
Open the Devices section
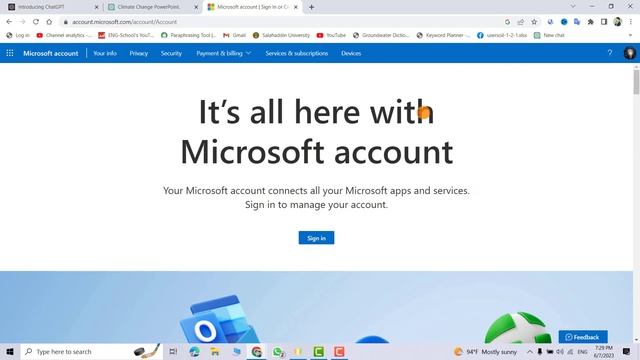[x=351, y=53]
